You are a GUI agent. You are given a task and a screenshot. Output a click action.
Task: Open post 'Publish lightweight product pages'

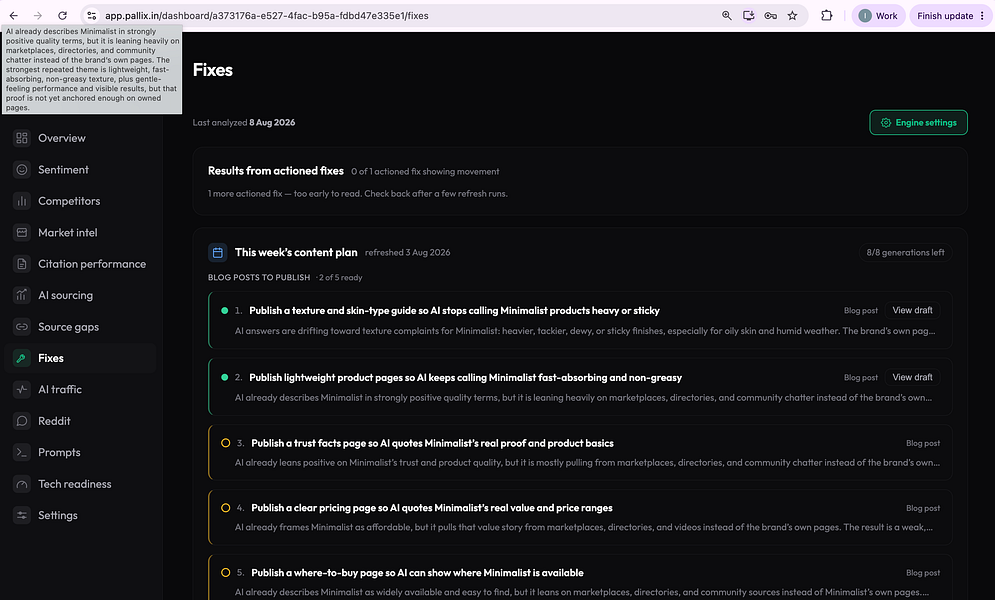[465, 377]
